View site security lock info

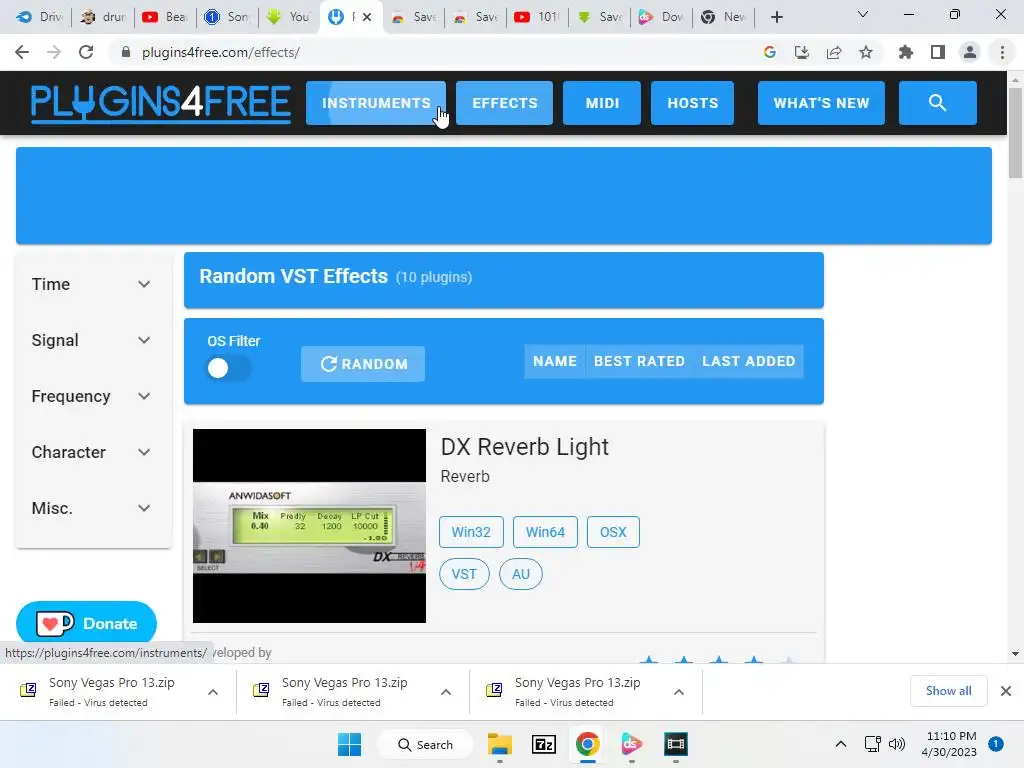126,52
